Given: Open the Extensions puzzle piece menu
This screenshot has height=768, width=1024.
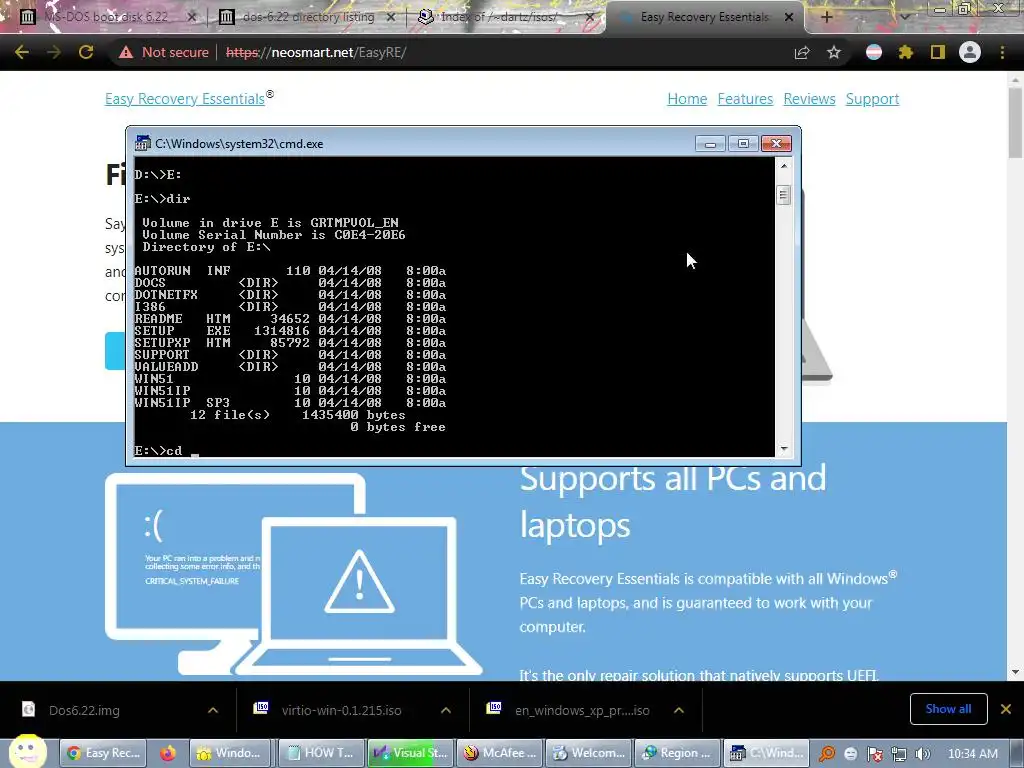Looking at the screenshot, I should [x=905, y=52].
